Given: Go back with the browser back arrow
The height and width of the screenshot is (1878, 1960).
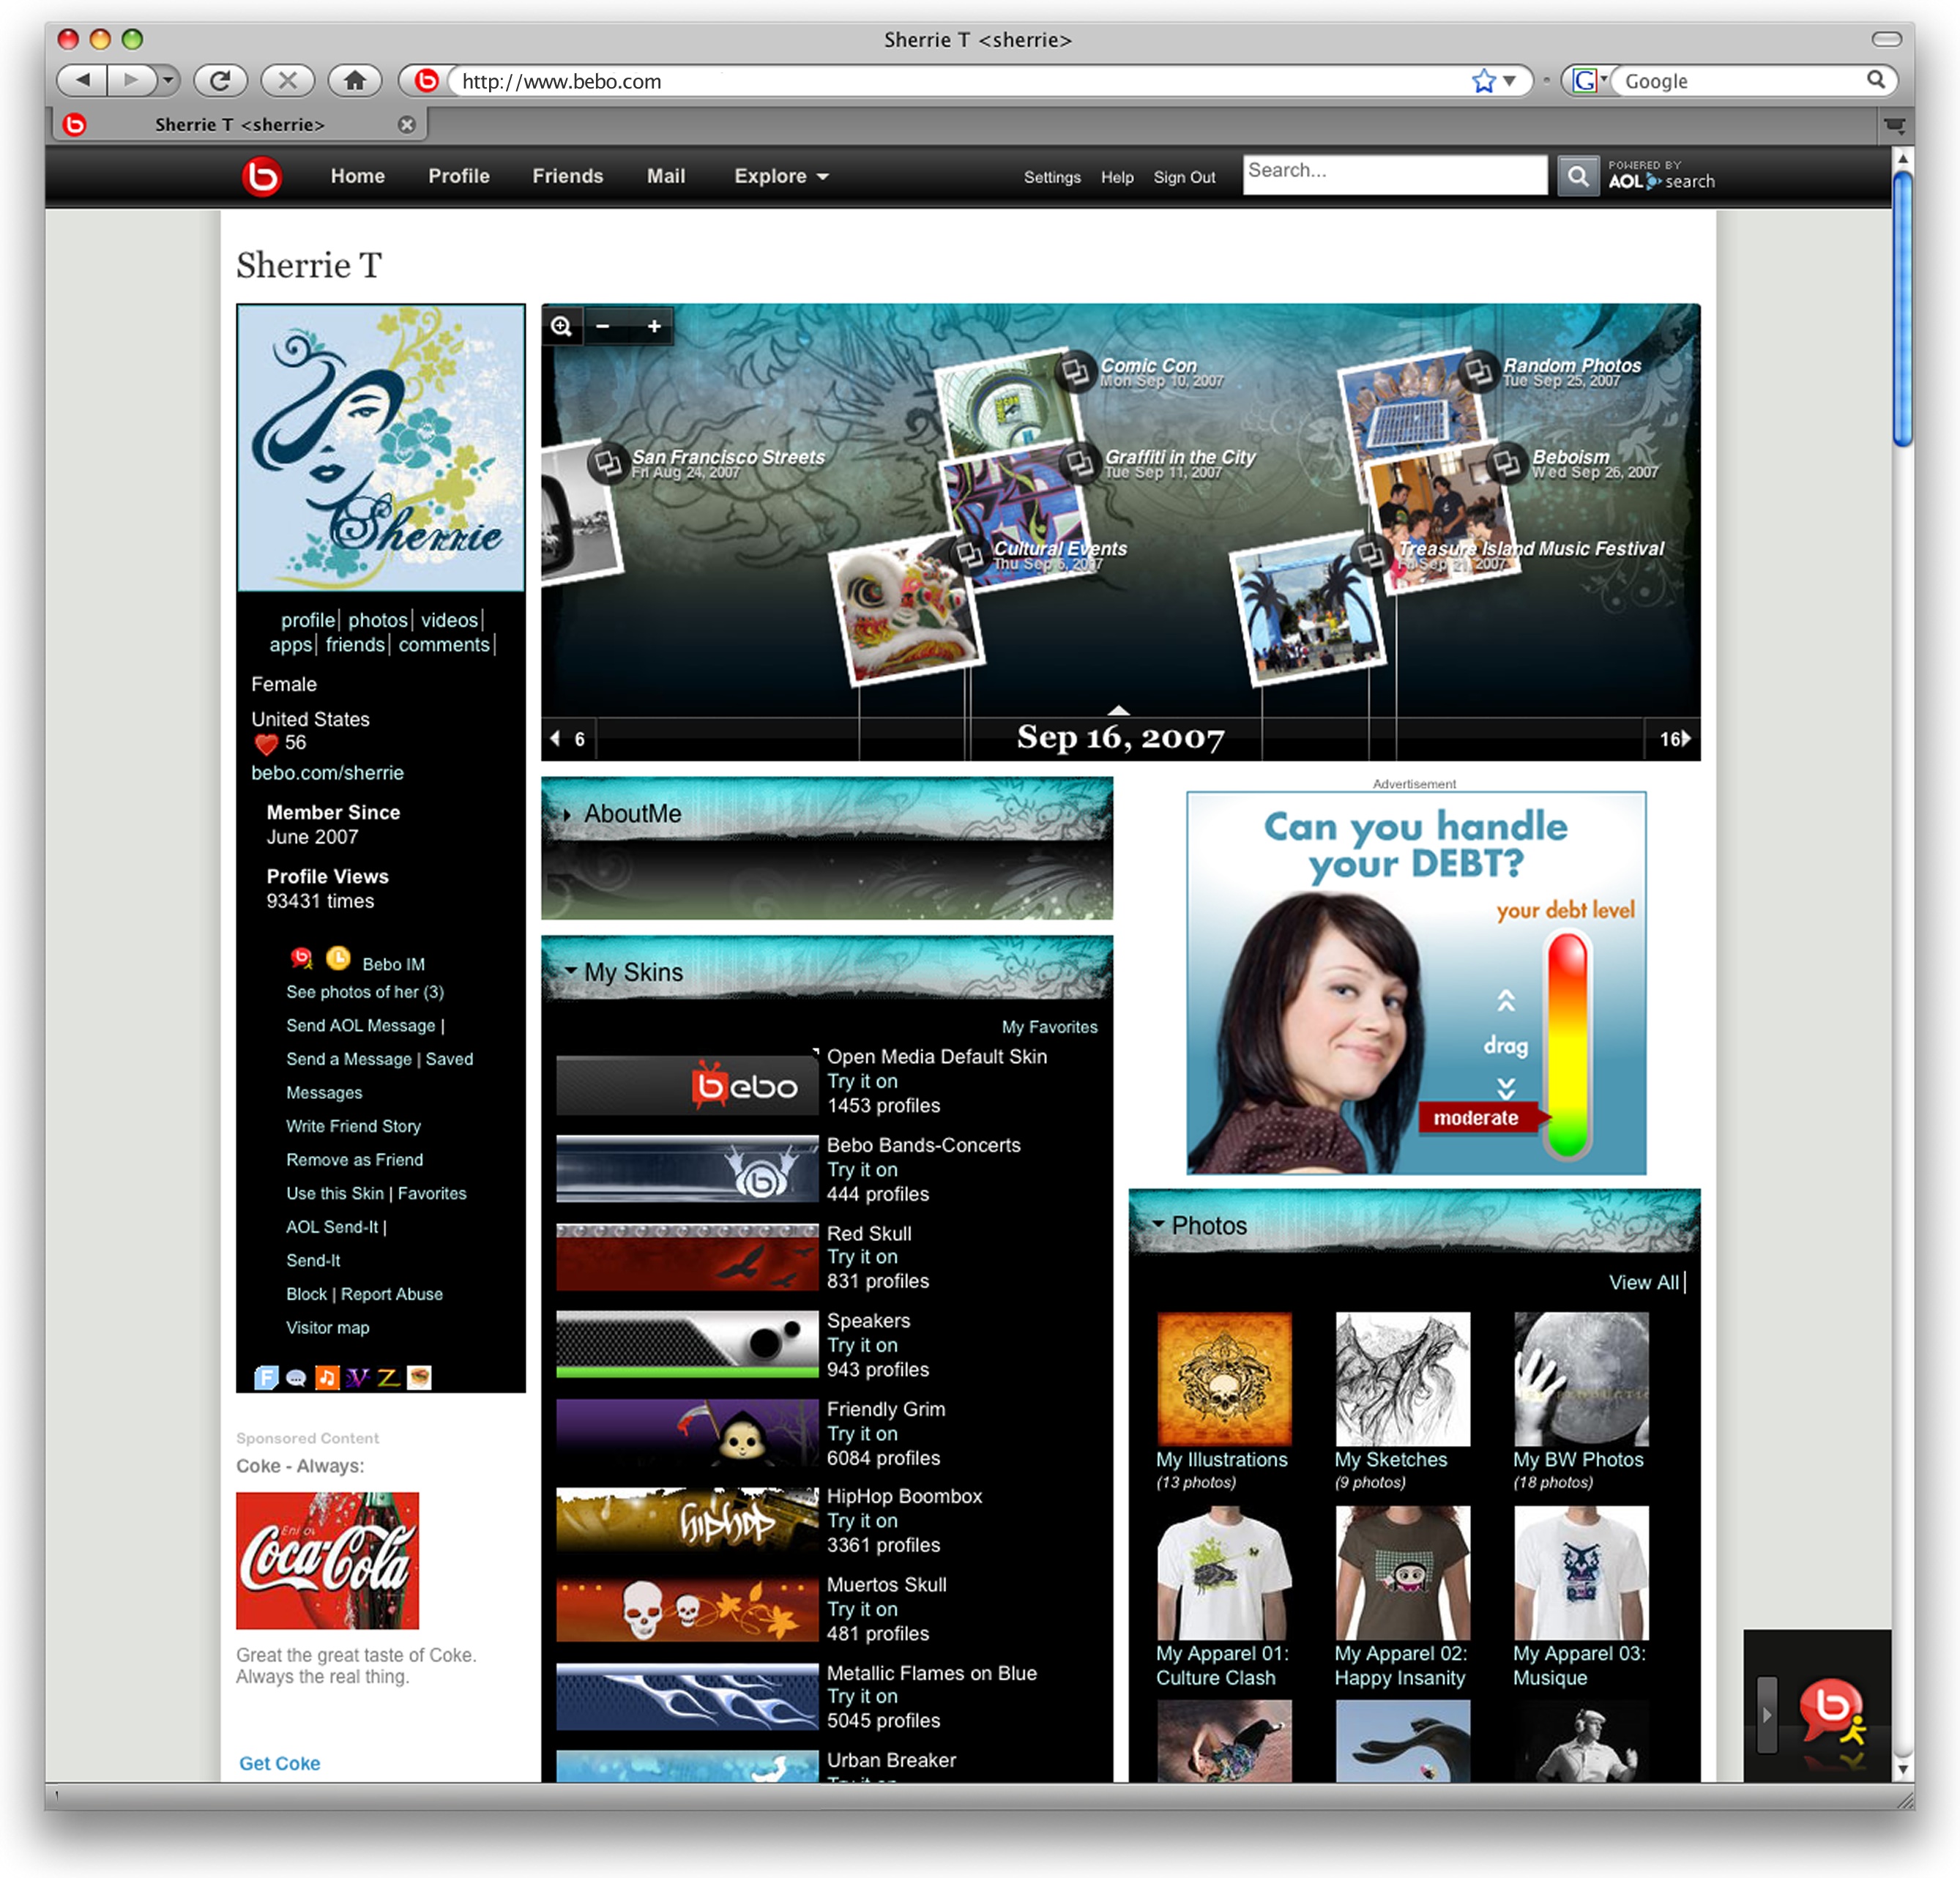Looking at the screenshot, I should (x=83, y=80).
